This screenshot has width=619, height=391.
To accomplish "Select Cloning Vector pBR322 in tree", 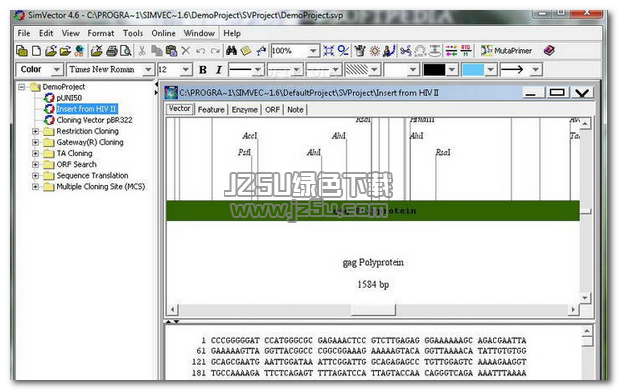I will pyautogui.click(x=94, y=120).
